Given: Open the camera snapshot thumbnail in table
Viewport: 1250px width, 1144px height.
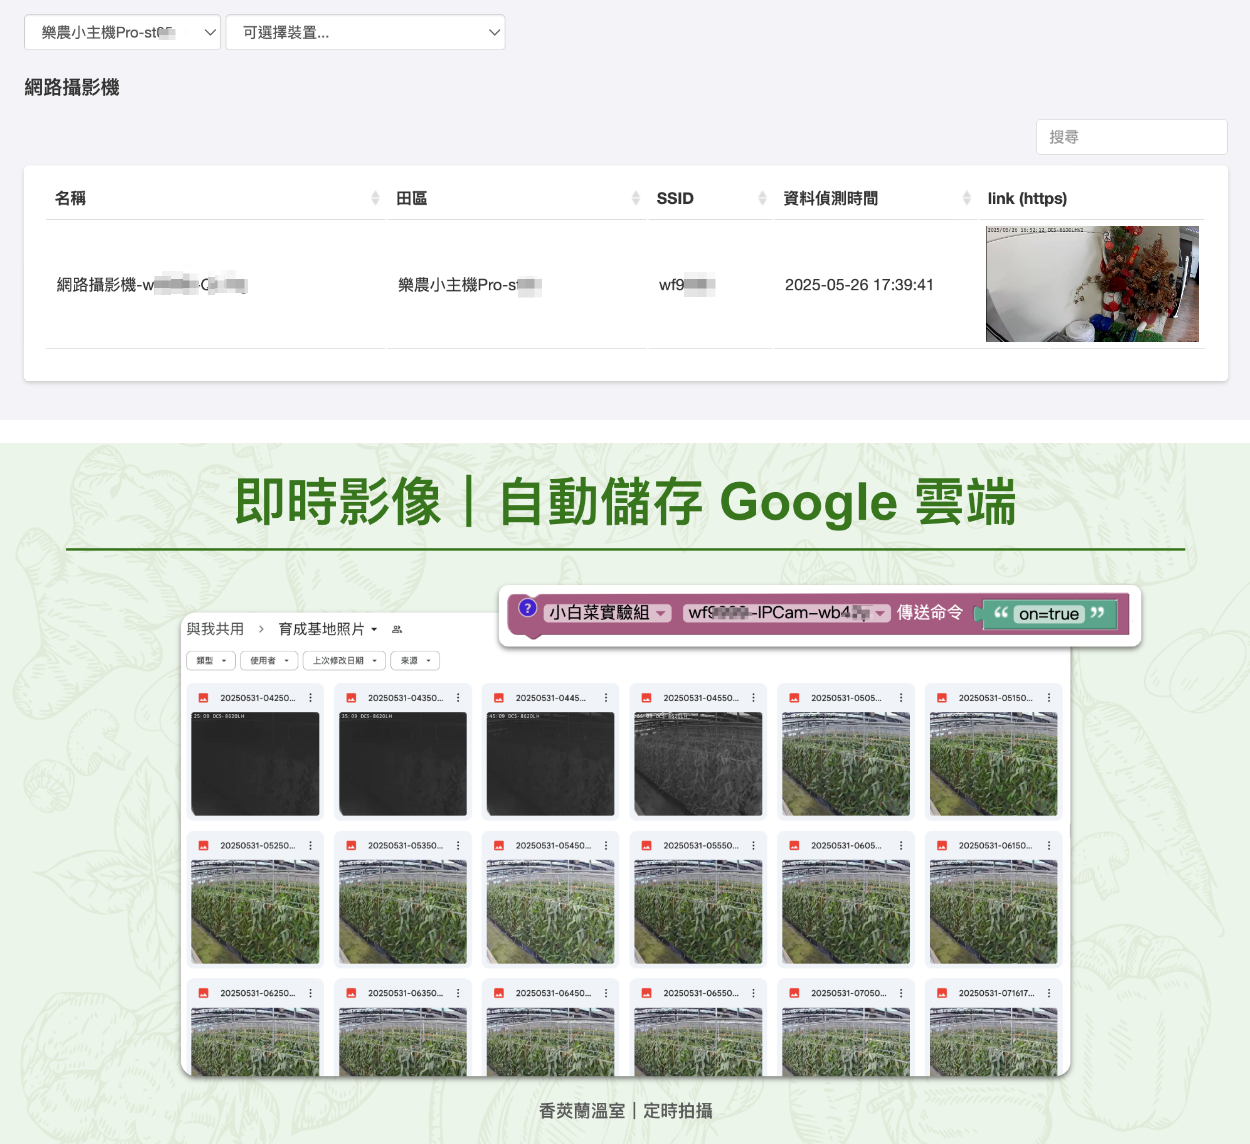Looking at the screenshot, I should 1092,284.
